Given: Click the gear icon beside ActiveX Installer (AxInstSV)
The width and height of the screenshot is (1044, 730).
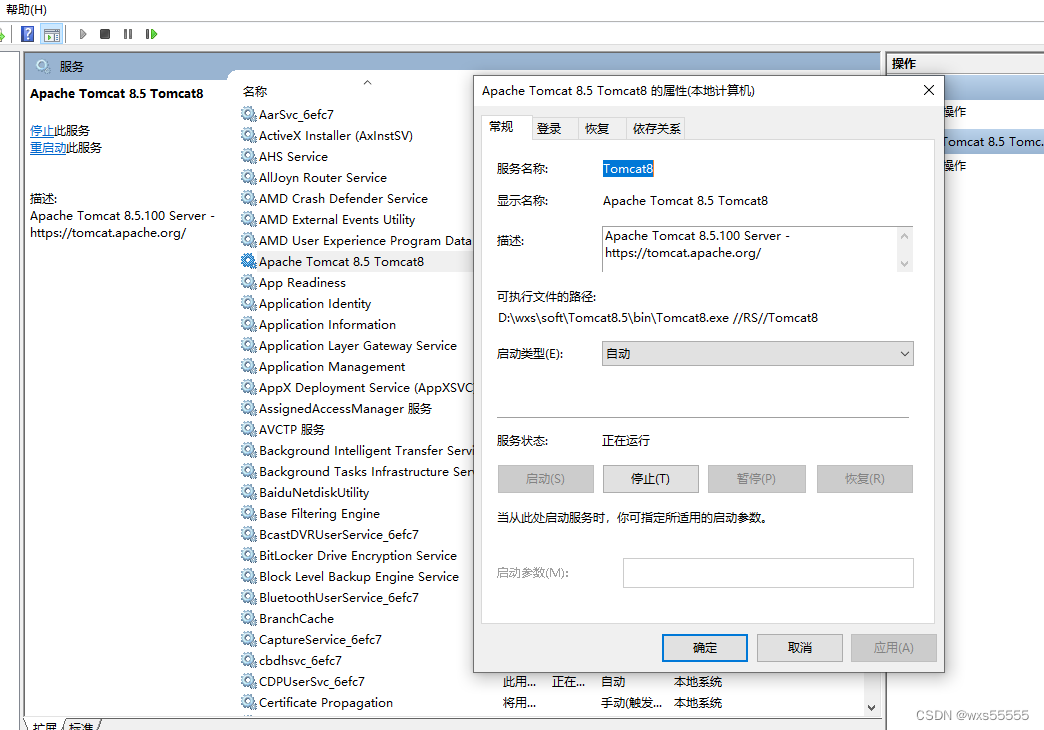Looking at the screenshot, I should point(248,135).
